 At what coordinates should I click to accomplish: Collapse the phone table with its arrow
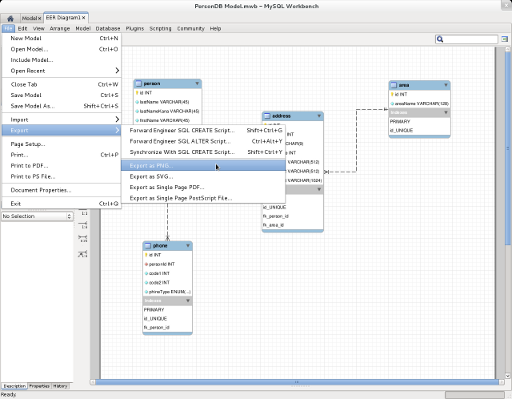(x=188, y=246)
